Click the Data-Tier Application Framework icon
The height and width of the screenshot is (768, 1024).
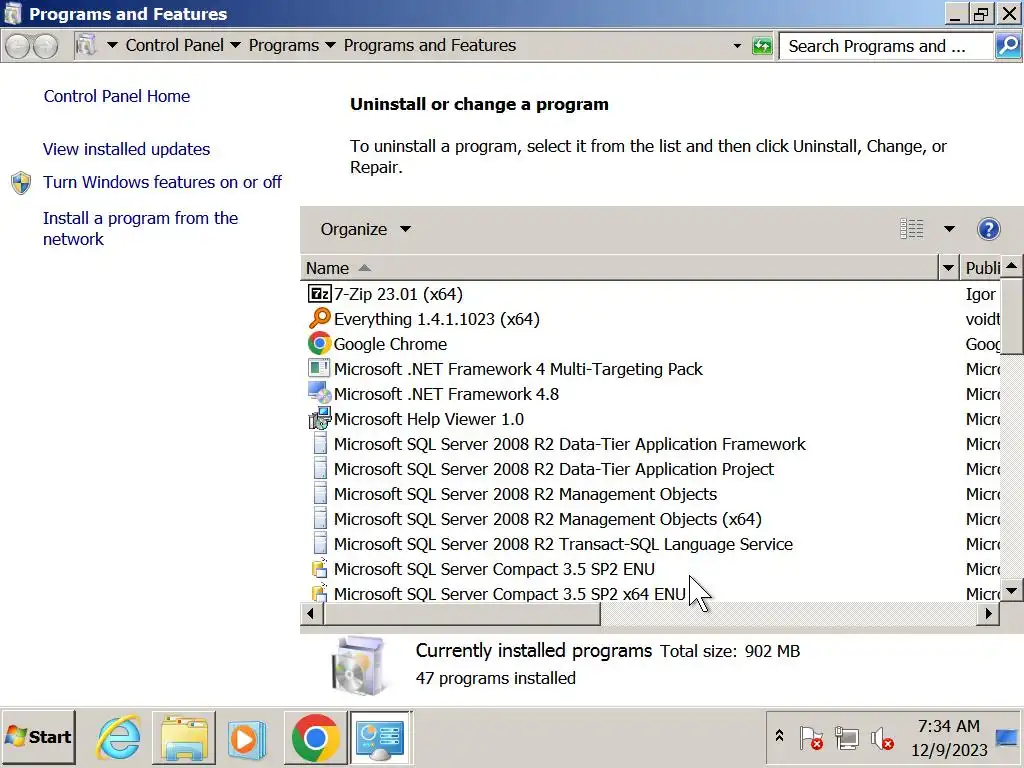(319, 443)
